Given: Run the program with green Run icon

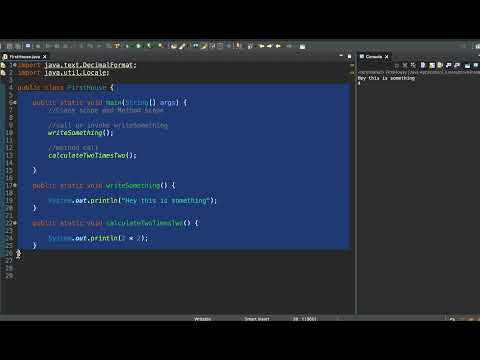Looking at the screenshot, I should 138,46.
